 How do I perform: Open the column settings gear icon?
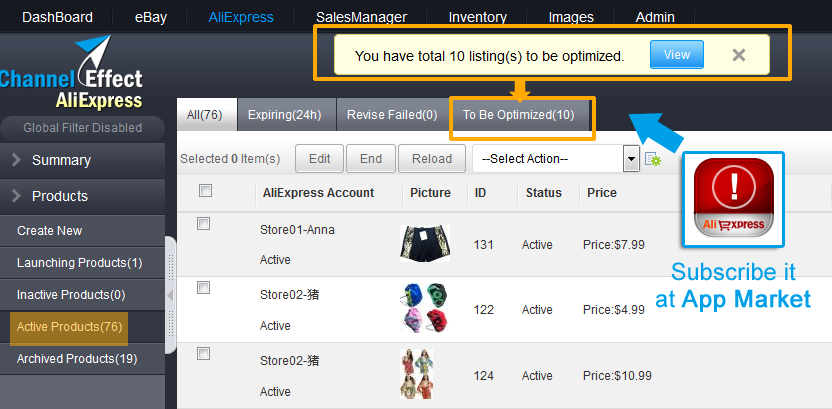653,159
